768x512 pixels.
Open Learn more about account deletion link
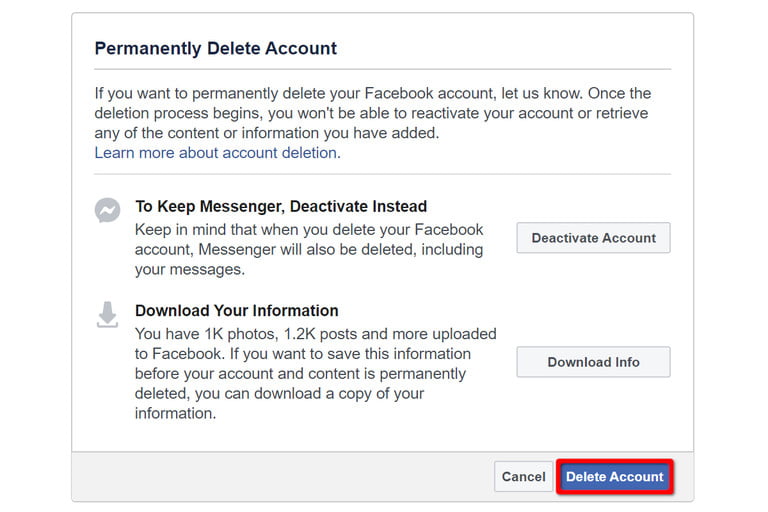[216, 153]
